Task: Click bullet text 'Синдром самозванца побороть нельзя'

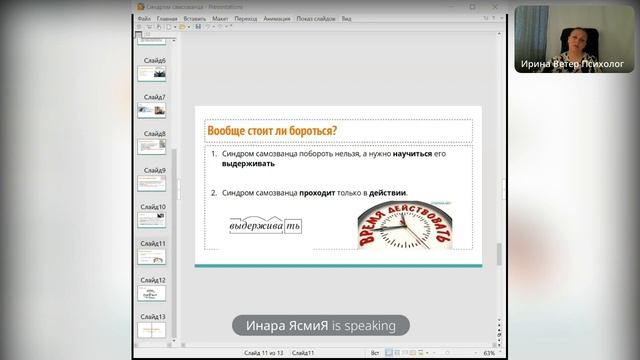Action: coord(291,154)
